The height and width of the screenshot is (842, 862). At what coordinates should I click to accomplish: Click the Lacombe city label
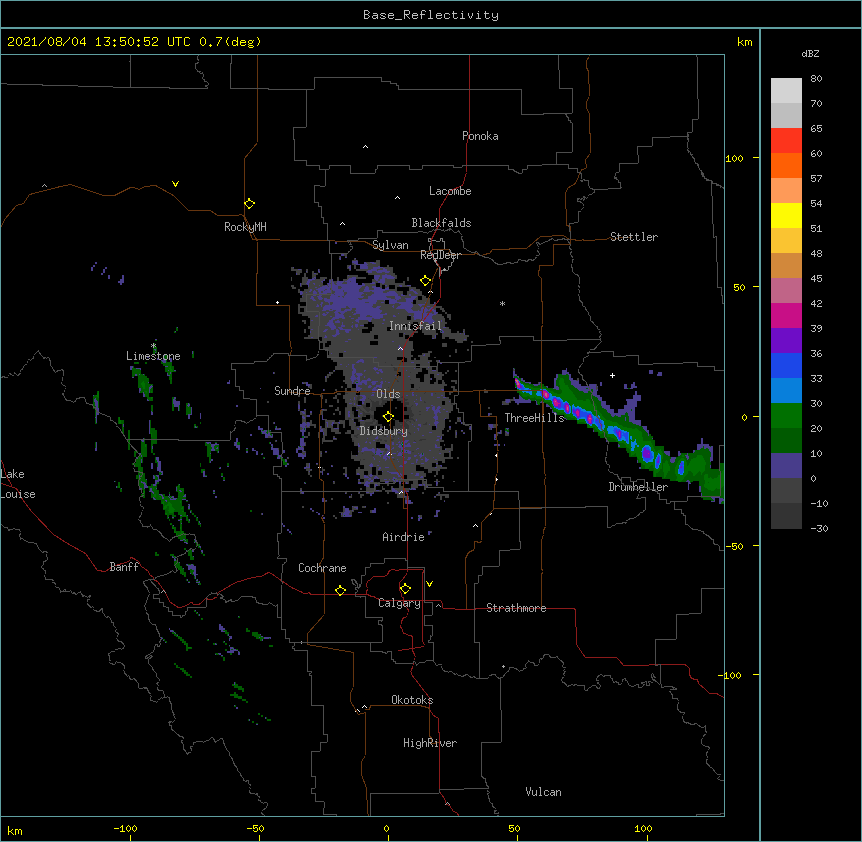tap(450, 191)
